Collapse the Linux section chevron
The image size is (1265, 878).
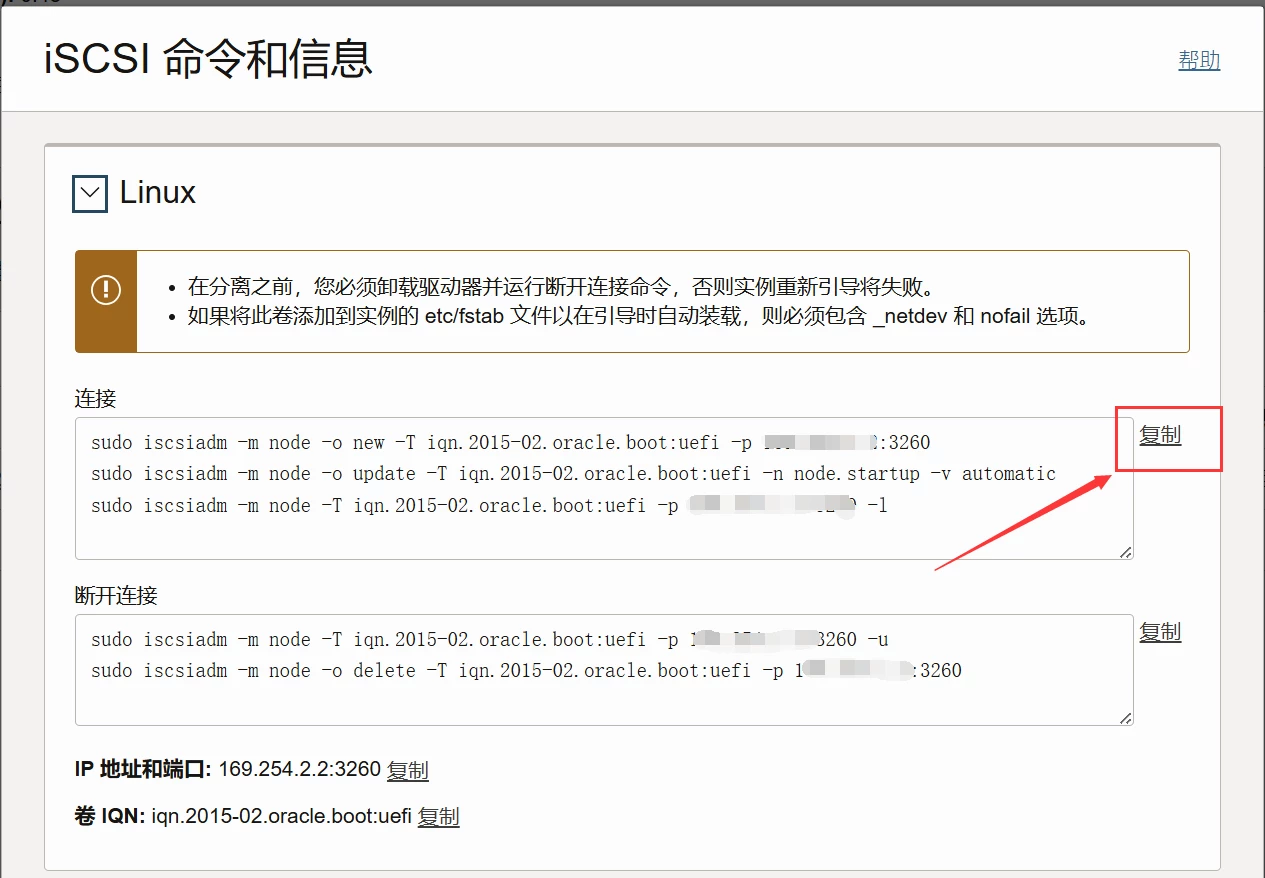(x=91, y=193)
